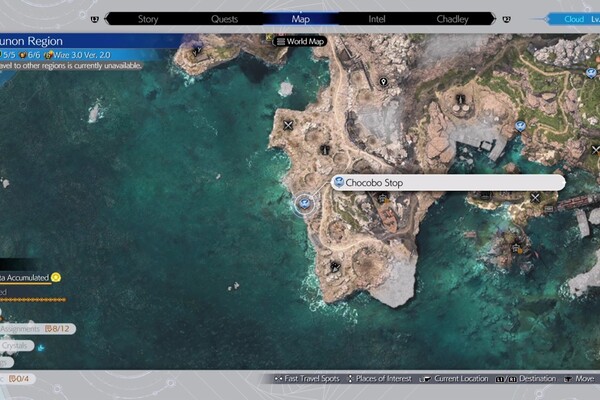600x400 pixels.
Task: Select the 0/4 counter entry
Action: pyautogui.click(x=18, y=379)
